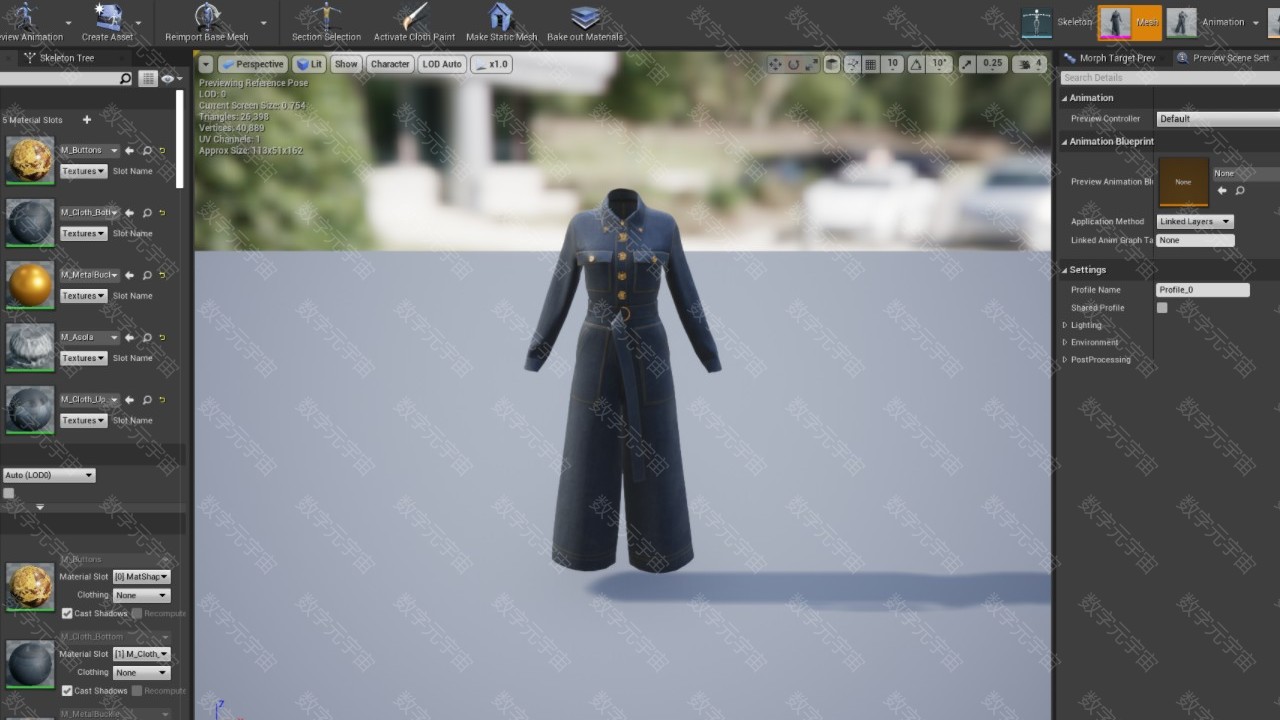
Task: Uncheck Cast Shadows for M_Cloth_Bottom section
Action: [x=67, y=690]
